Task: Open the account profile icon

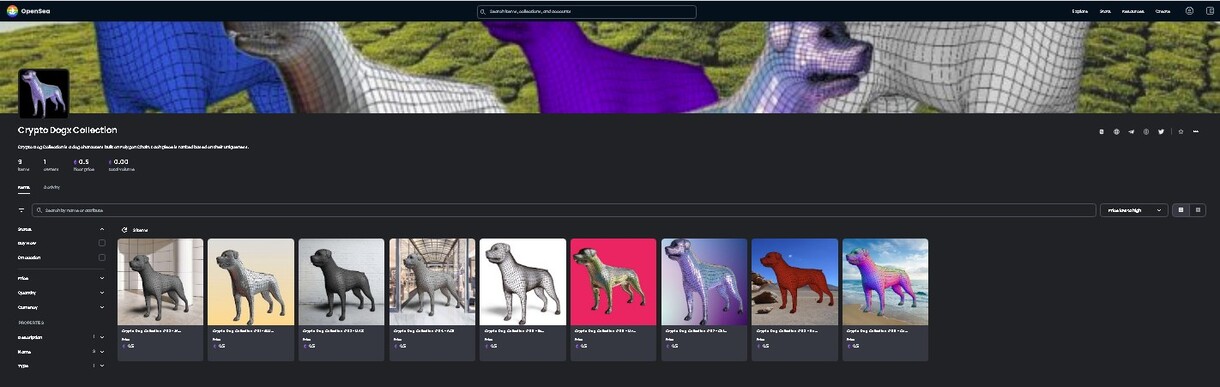Action: [1189, 11]
